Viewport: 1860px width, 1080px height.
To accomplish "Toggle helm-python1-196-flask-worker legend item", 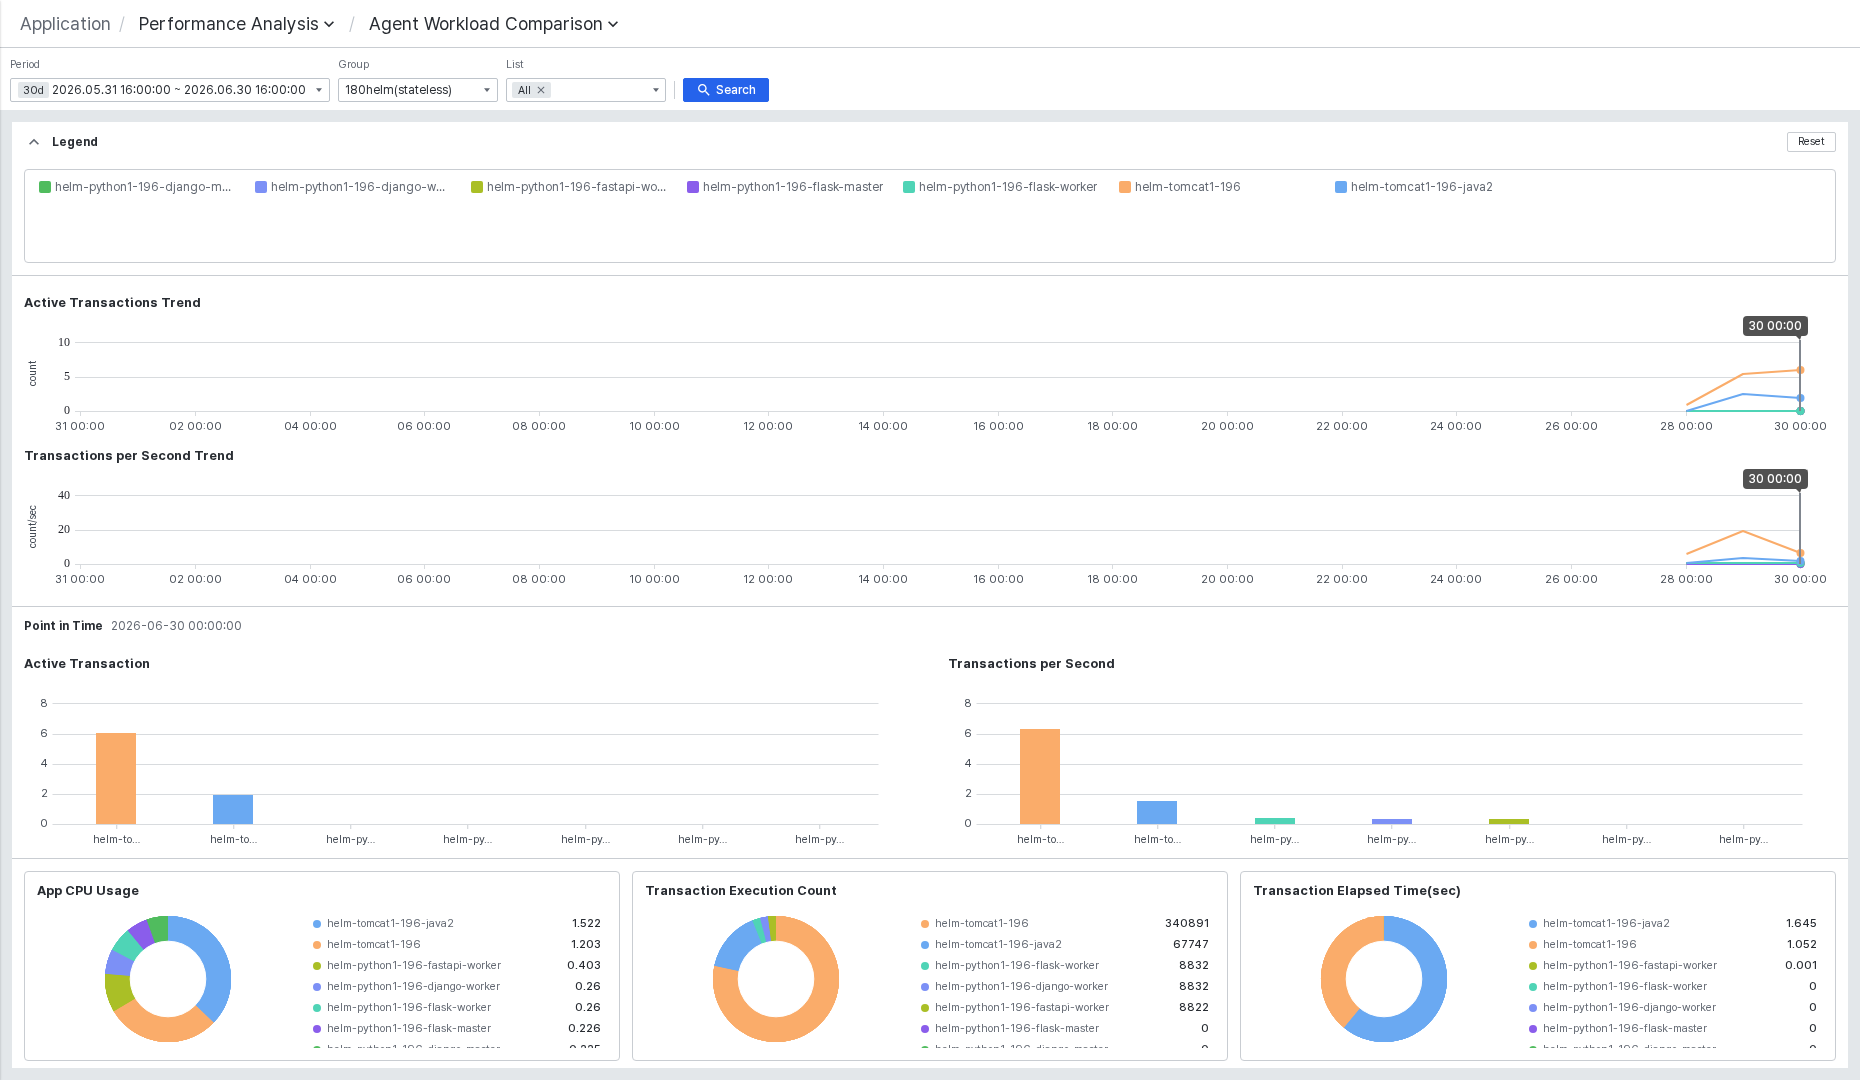I will coord(1000,187).
